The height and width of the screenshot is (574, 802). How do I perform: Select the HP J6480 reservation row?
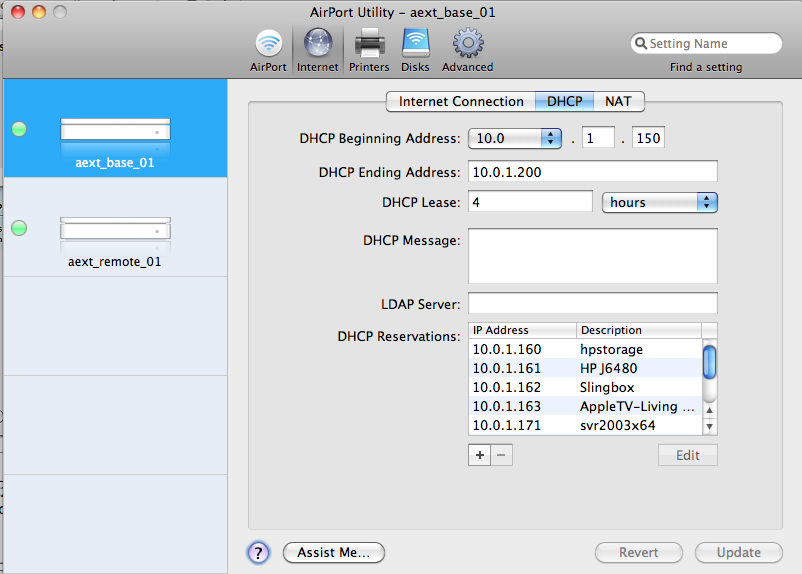click(x=586, y=368)
